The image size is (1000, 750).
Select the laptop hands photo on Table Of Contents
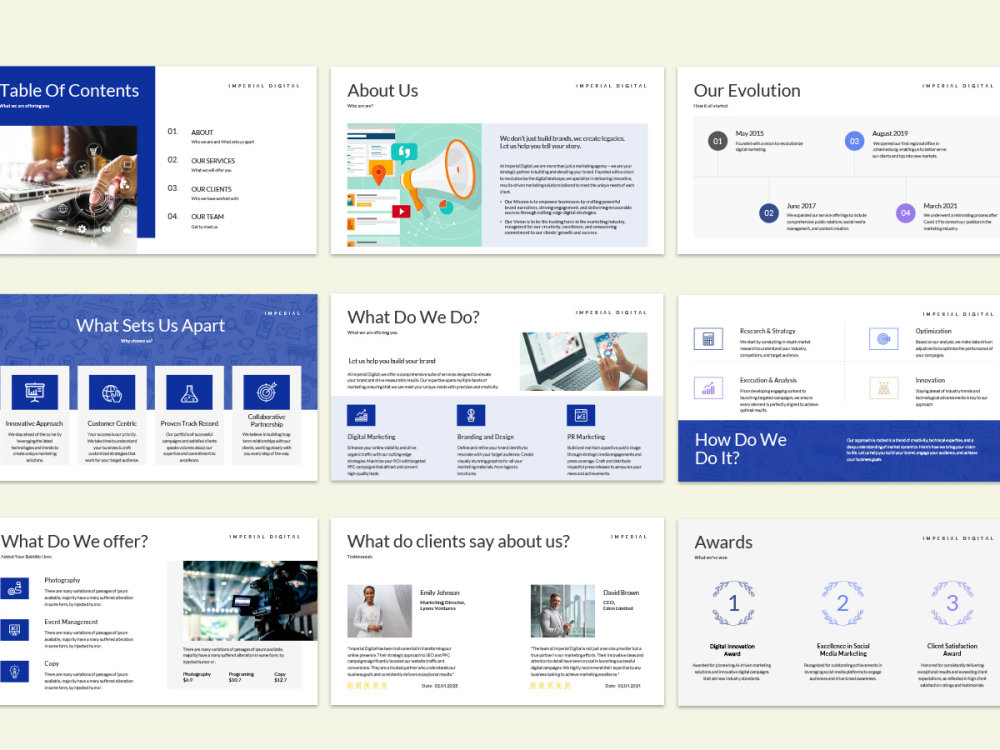click(68, 189)
